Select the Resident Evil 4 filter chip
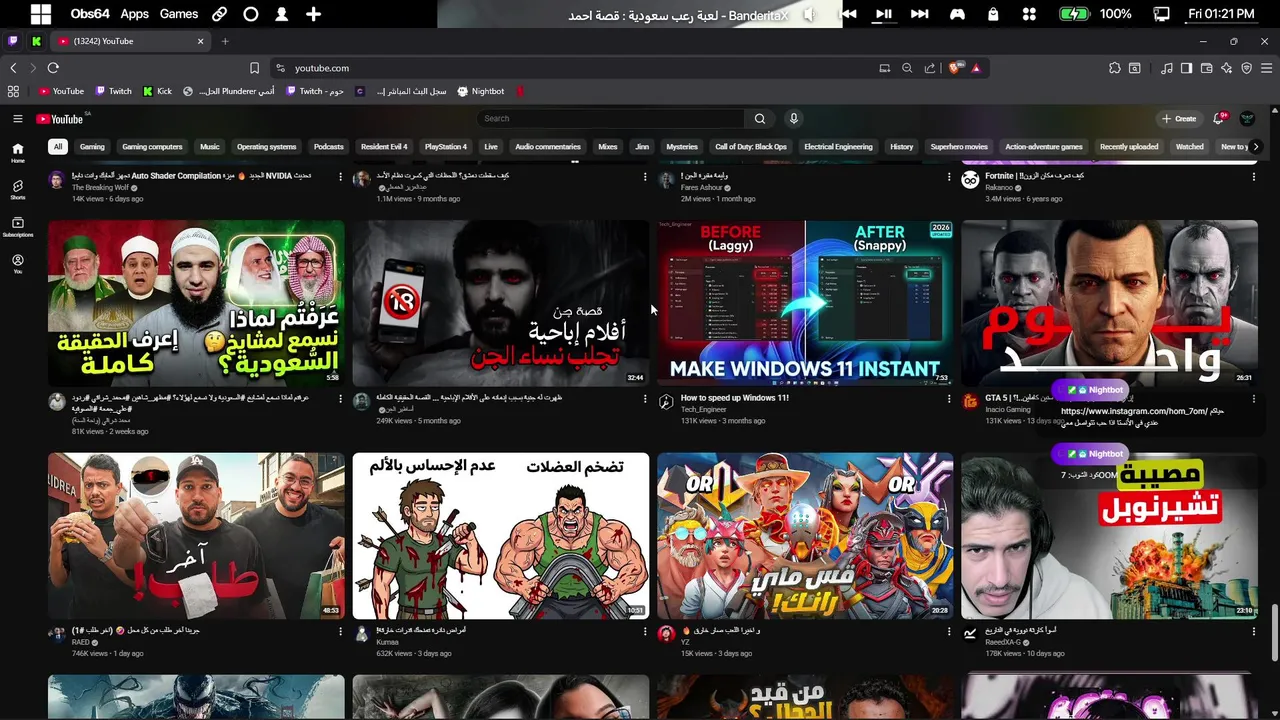Image resolution: width=1280 pixels, height=720 pixels. 384,147
